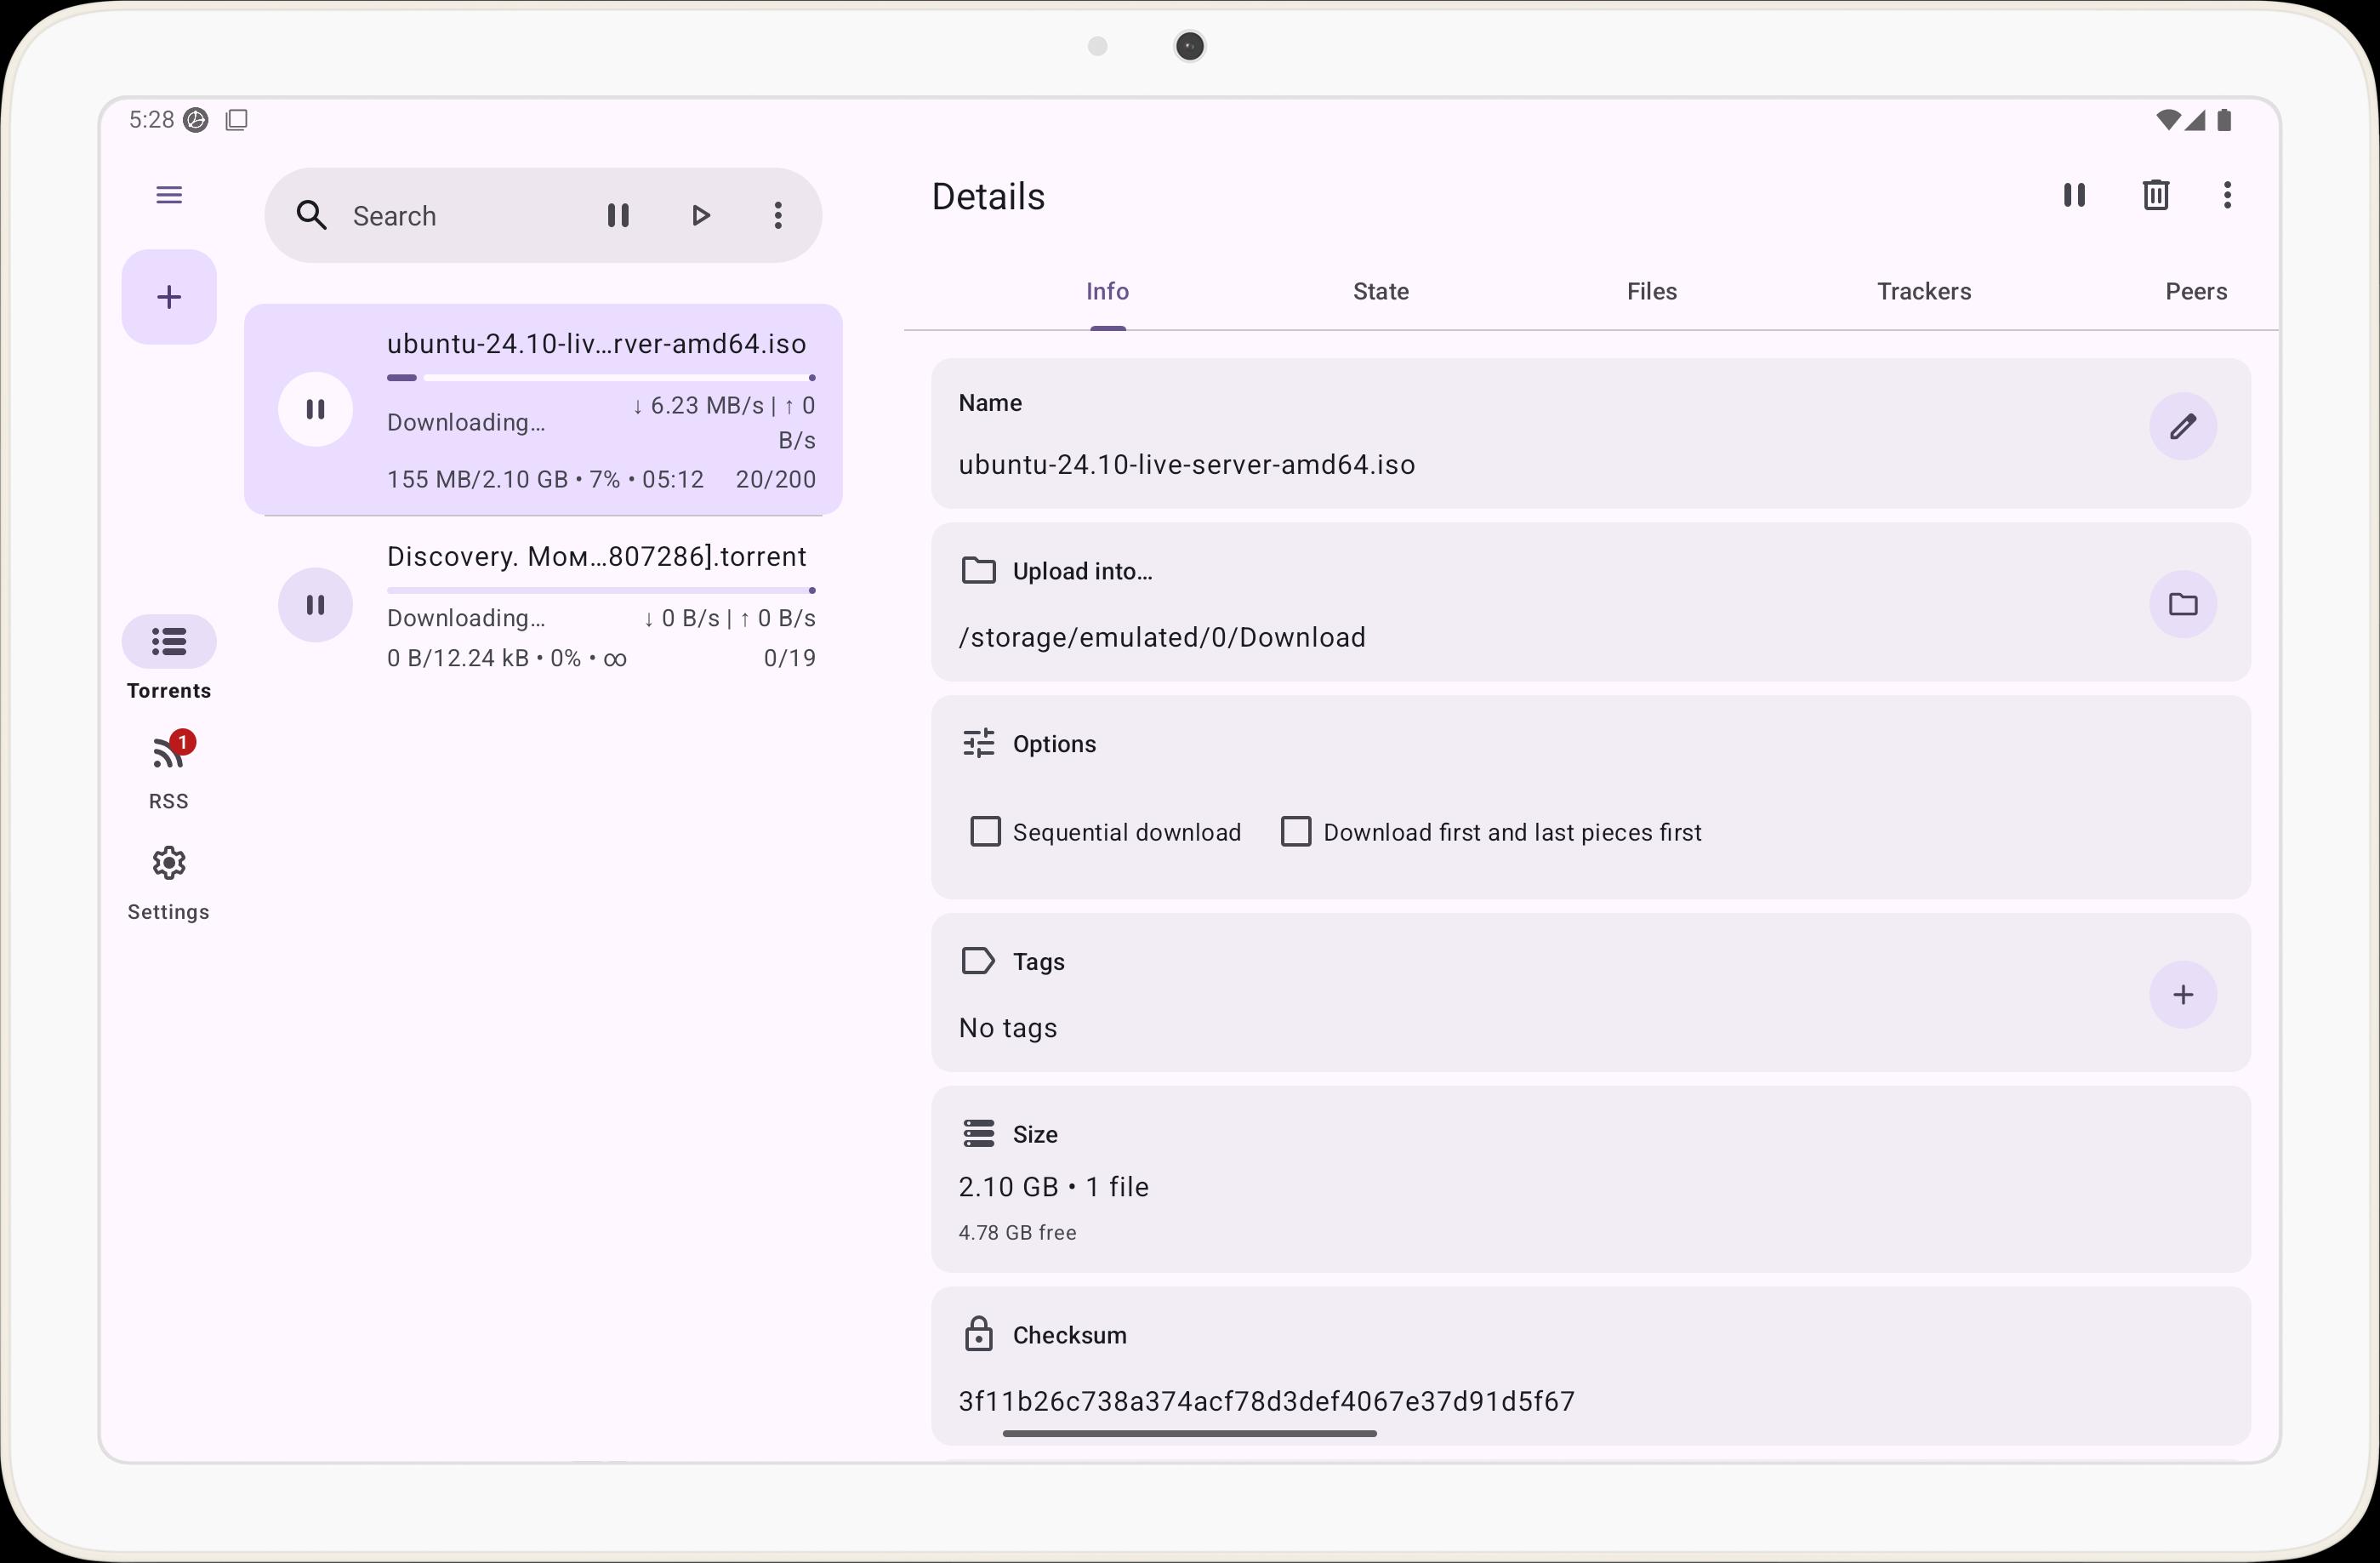This screenshot has width=2380, height=1563.
Task: Choose download folder via folder button
Action: 2182,604
